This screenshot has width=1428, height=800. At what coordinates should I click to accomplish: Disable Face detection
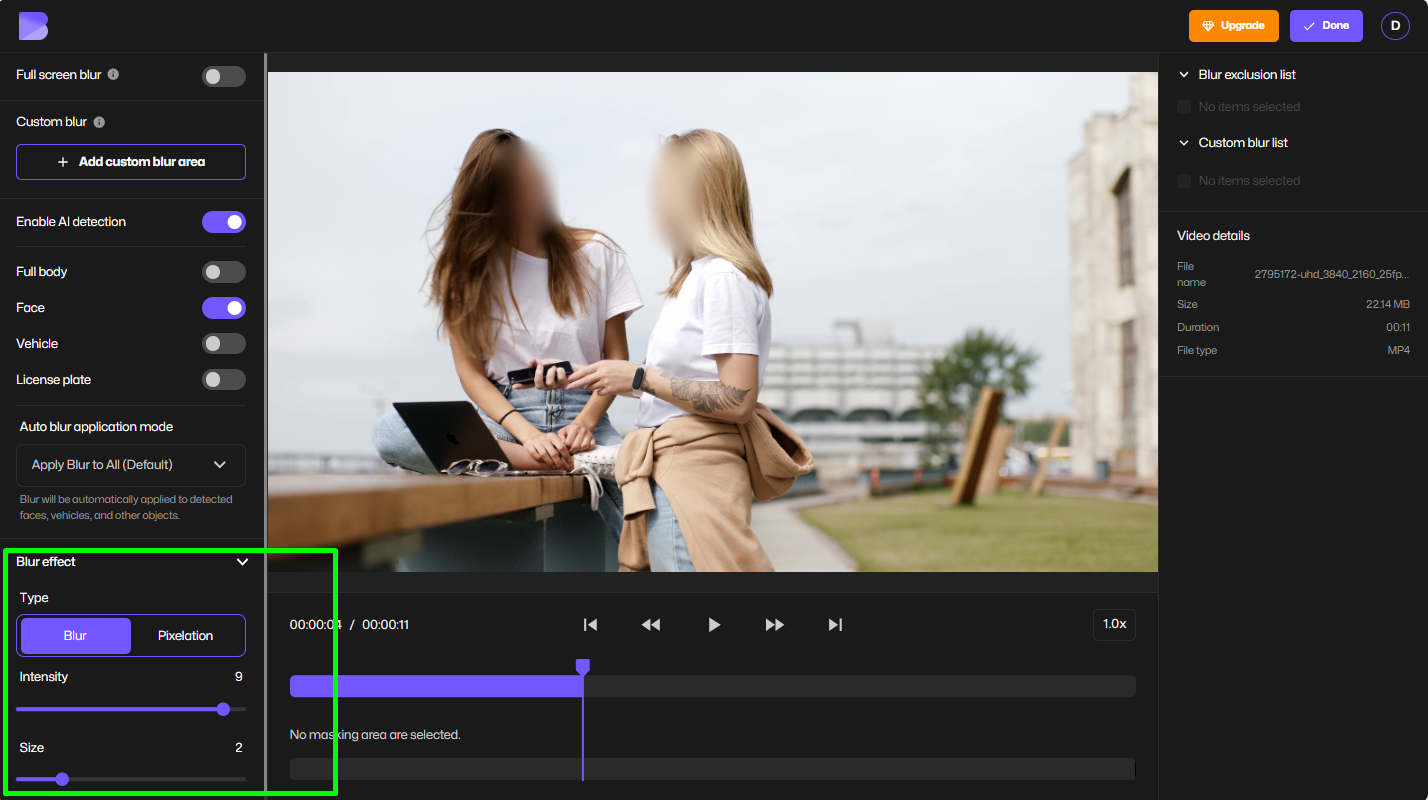(224, 307)
